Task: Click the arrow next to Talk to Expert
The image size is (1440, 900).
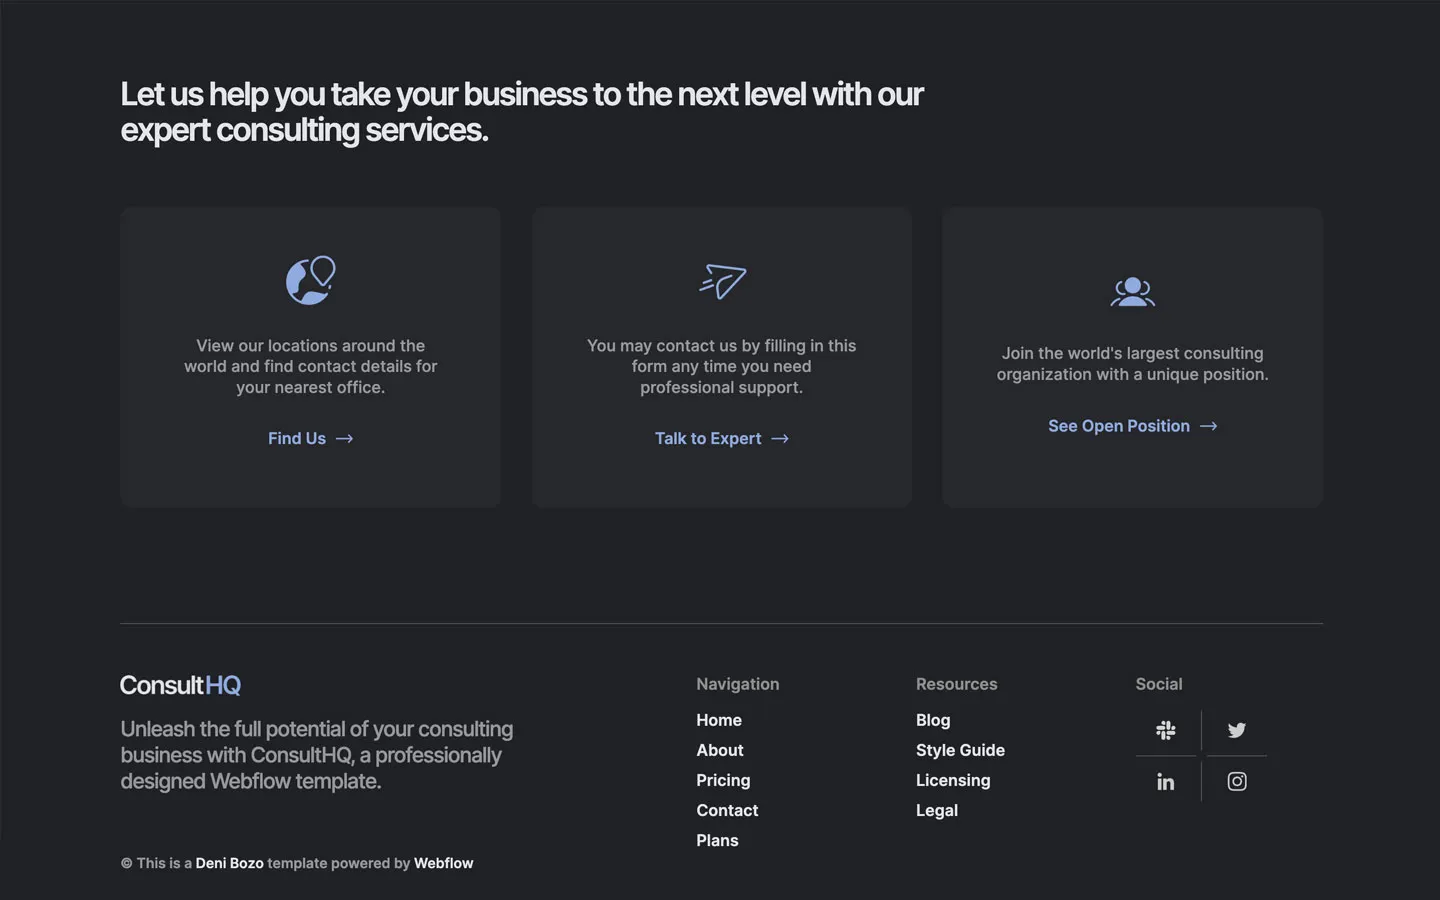Action: click(x=780, y=439)
